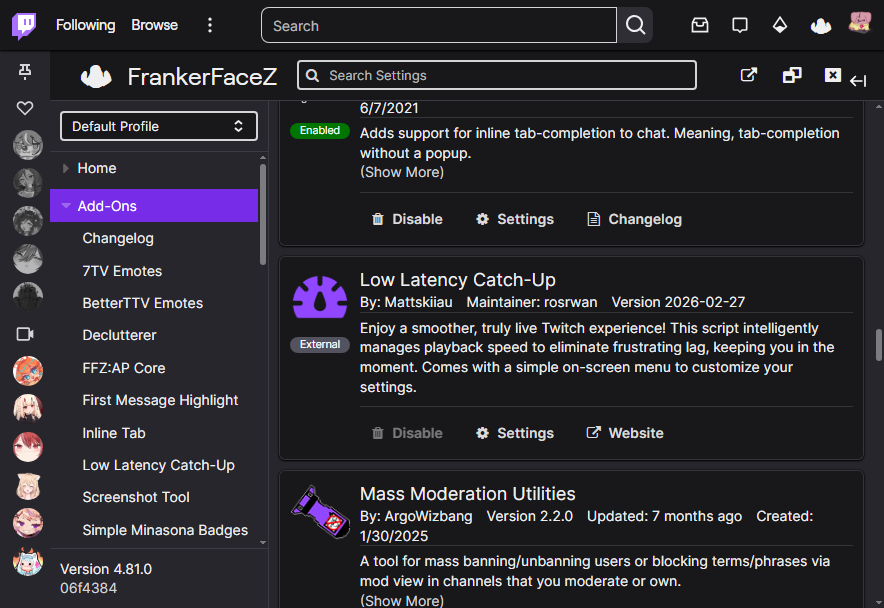The height and width of the screenshot is (608, 884).
Task: Pop out FrankerFaceZ settings window
Action: (x=748, y=75)
